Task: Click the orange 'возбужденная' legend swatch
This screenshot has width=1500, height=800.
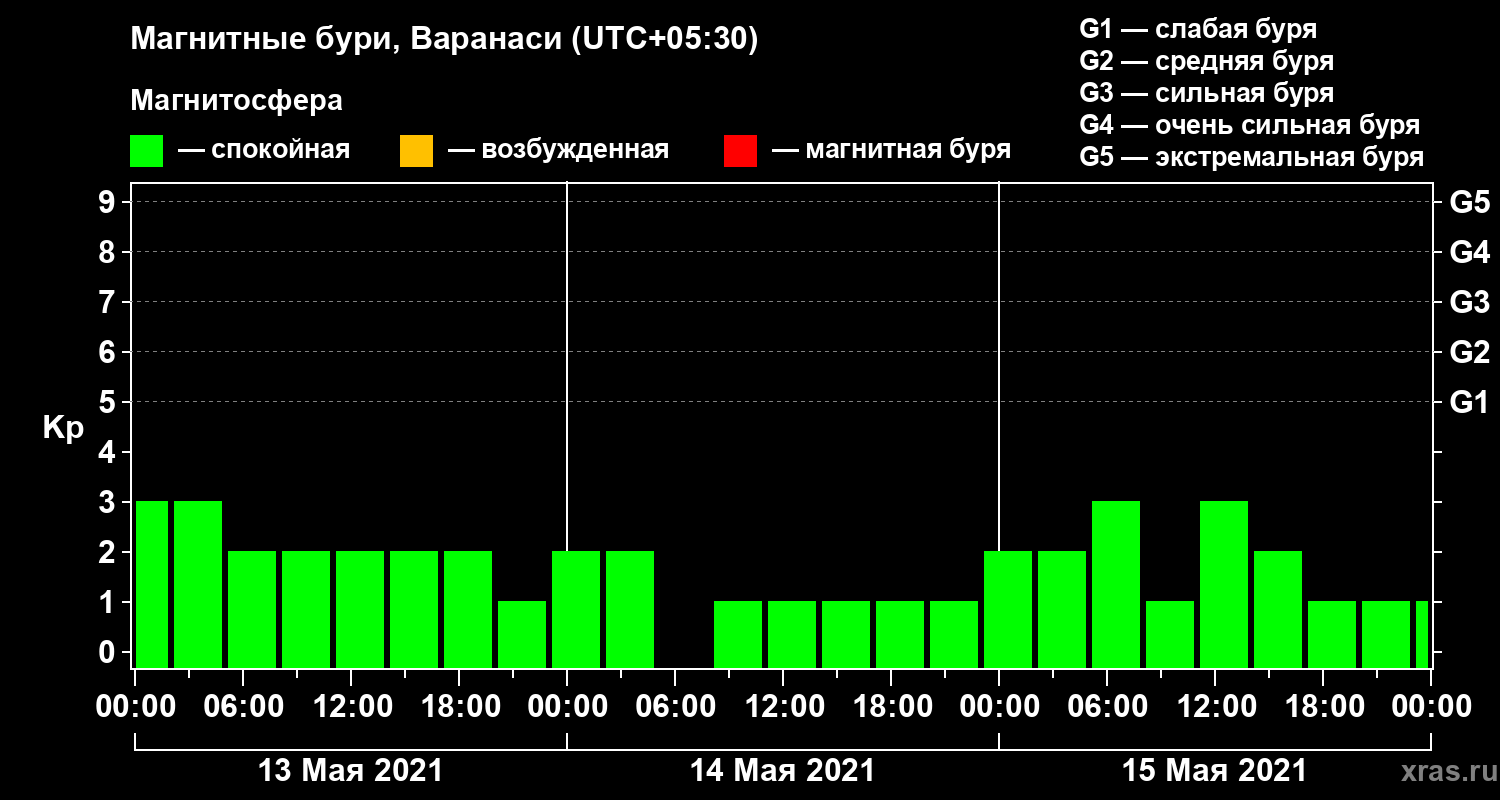Action: [x=416, y=151]
